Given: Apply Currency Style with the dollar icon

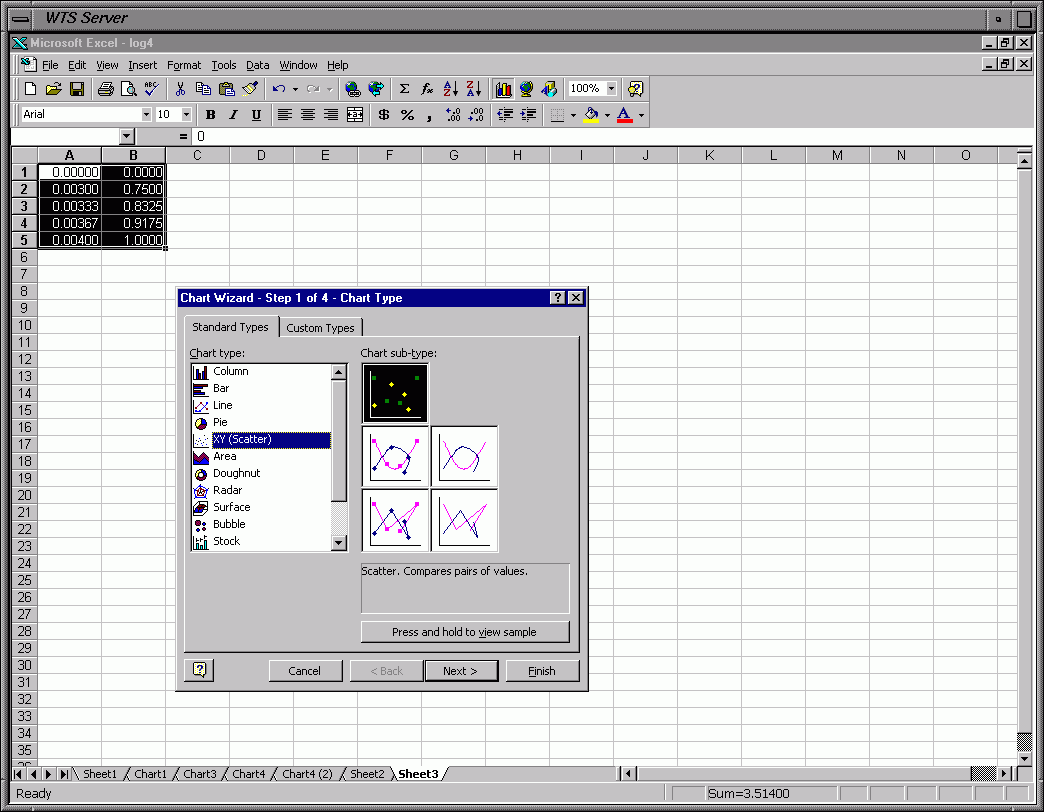Looking at the screenshot, I should pos(384,115).
